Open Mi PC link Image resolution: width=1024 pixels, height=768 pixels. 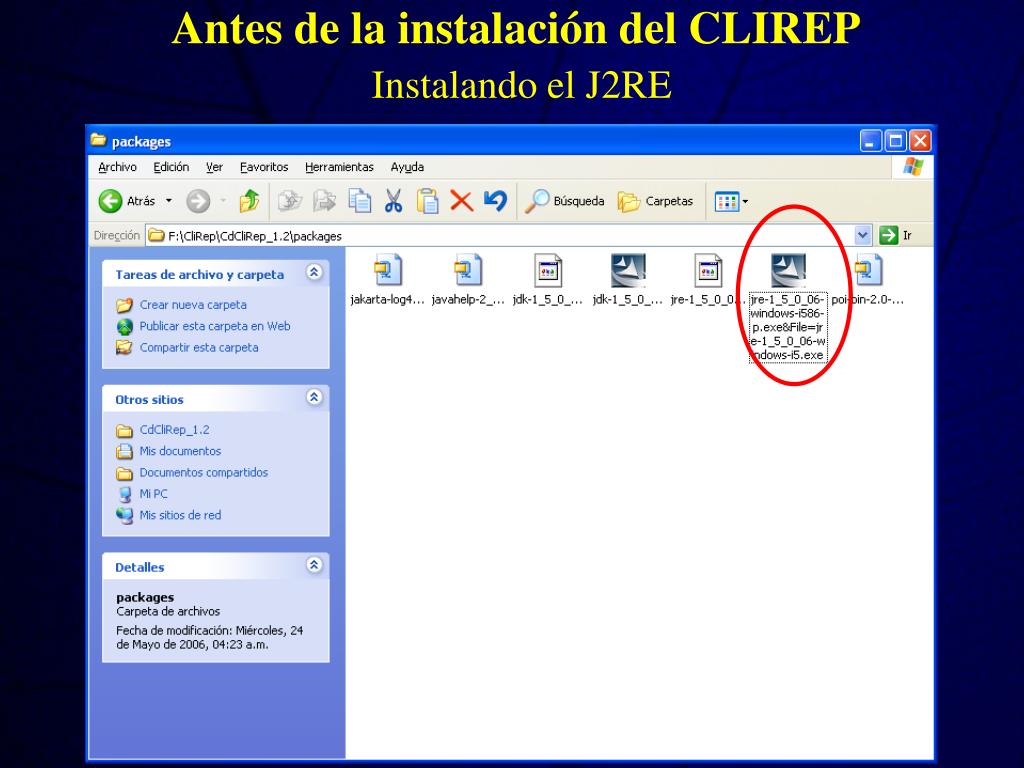pos(153,494)
